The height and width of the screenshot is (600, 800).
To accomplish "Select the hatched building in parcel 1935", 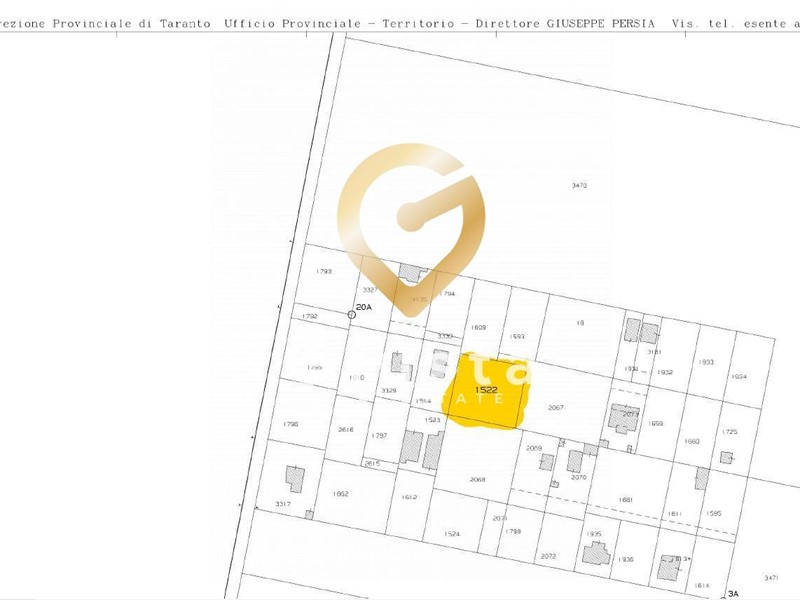I will click(x=596, y=555).
